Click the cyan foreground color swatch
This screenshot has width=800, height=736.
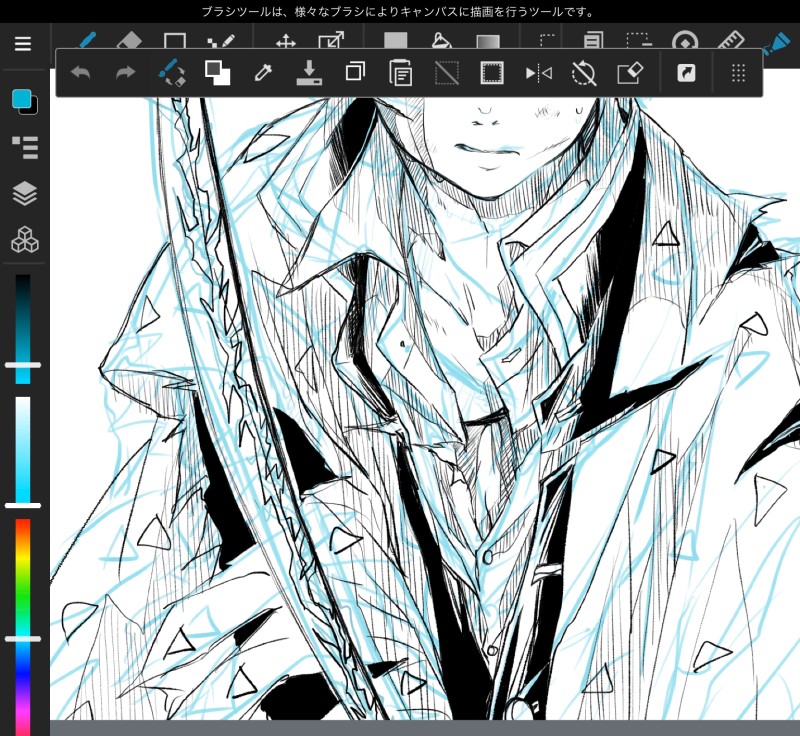click(20, 99)
